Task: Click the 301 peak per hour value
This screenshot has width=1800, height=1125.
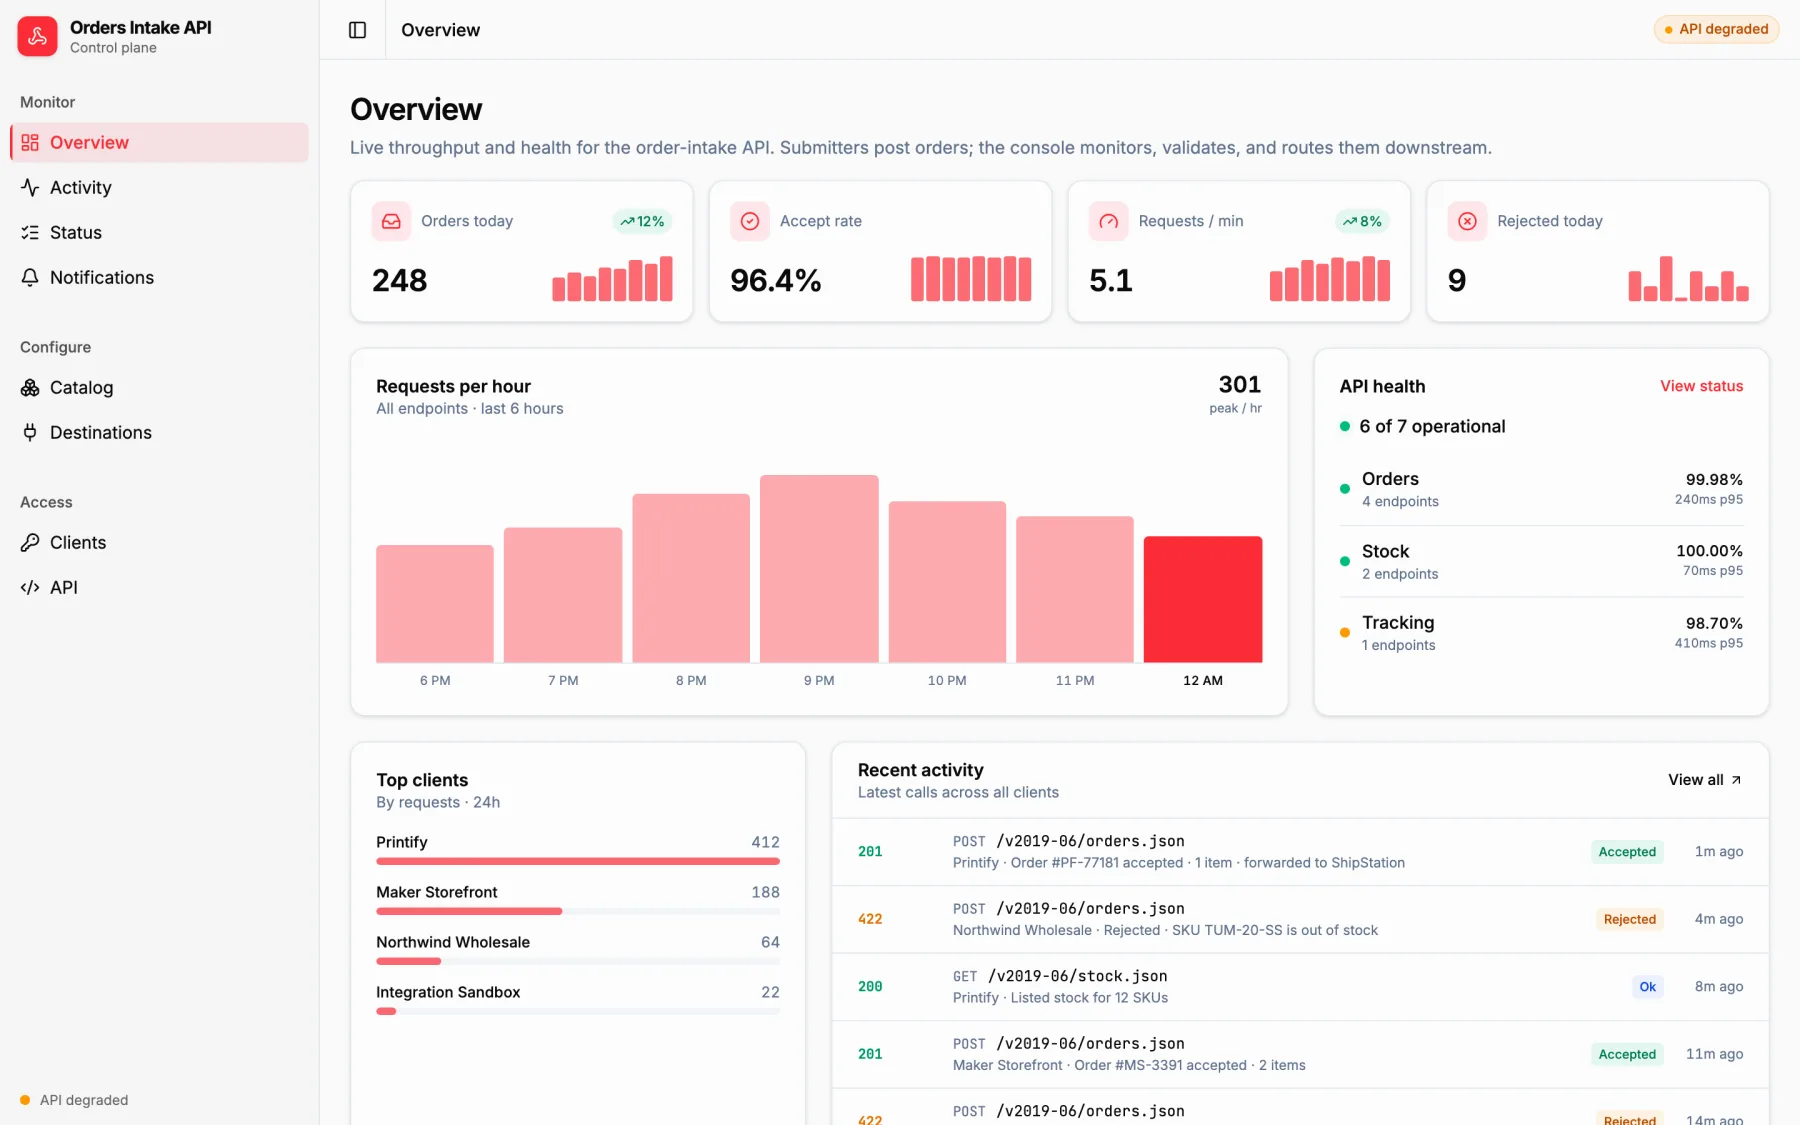Action: pyautogui.click(x=1239, y=384)
